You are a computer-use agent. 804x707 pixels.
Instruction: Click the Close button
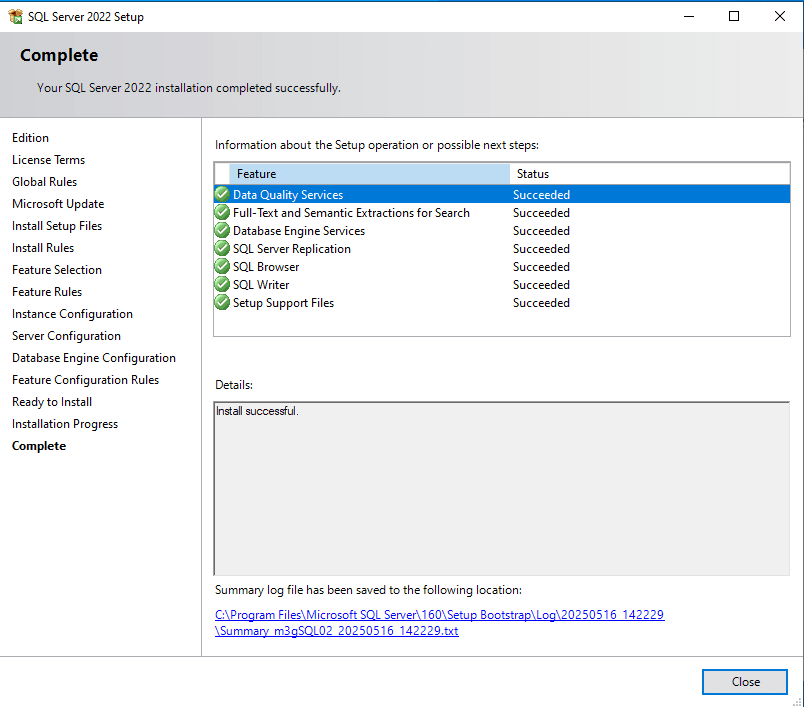[745, 682]
